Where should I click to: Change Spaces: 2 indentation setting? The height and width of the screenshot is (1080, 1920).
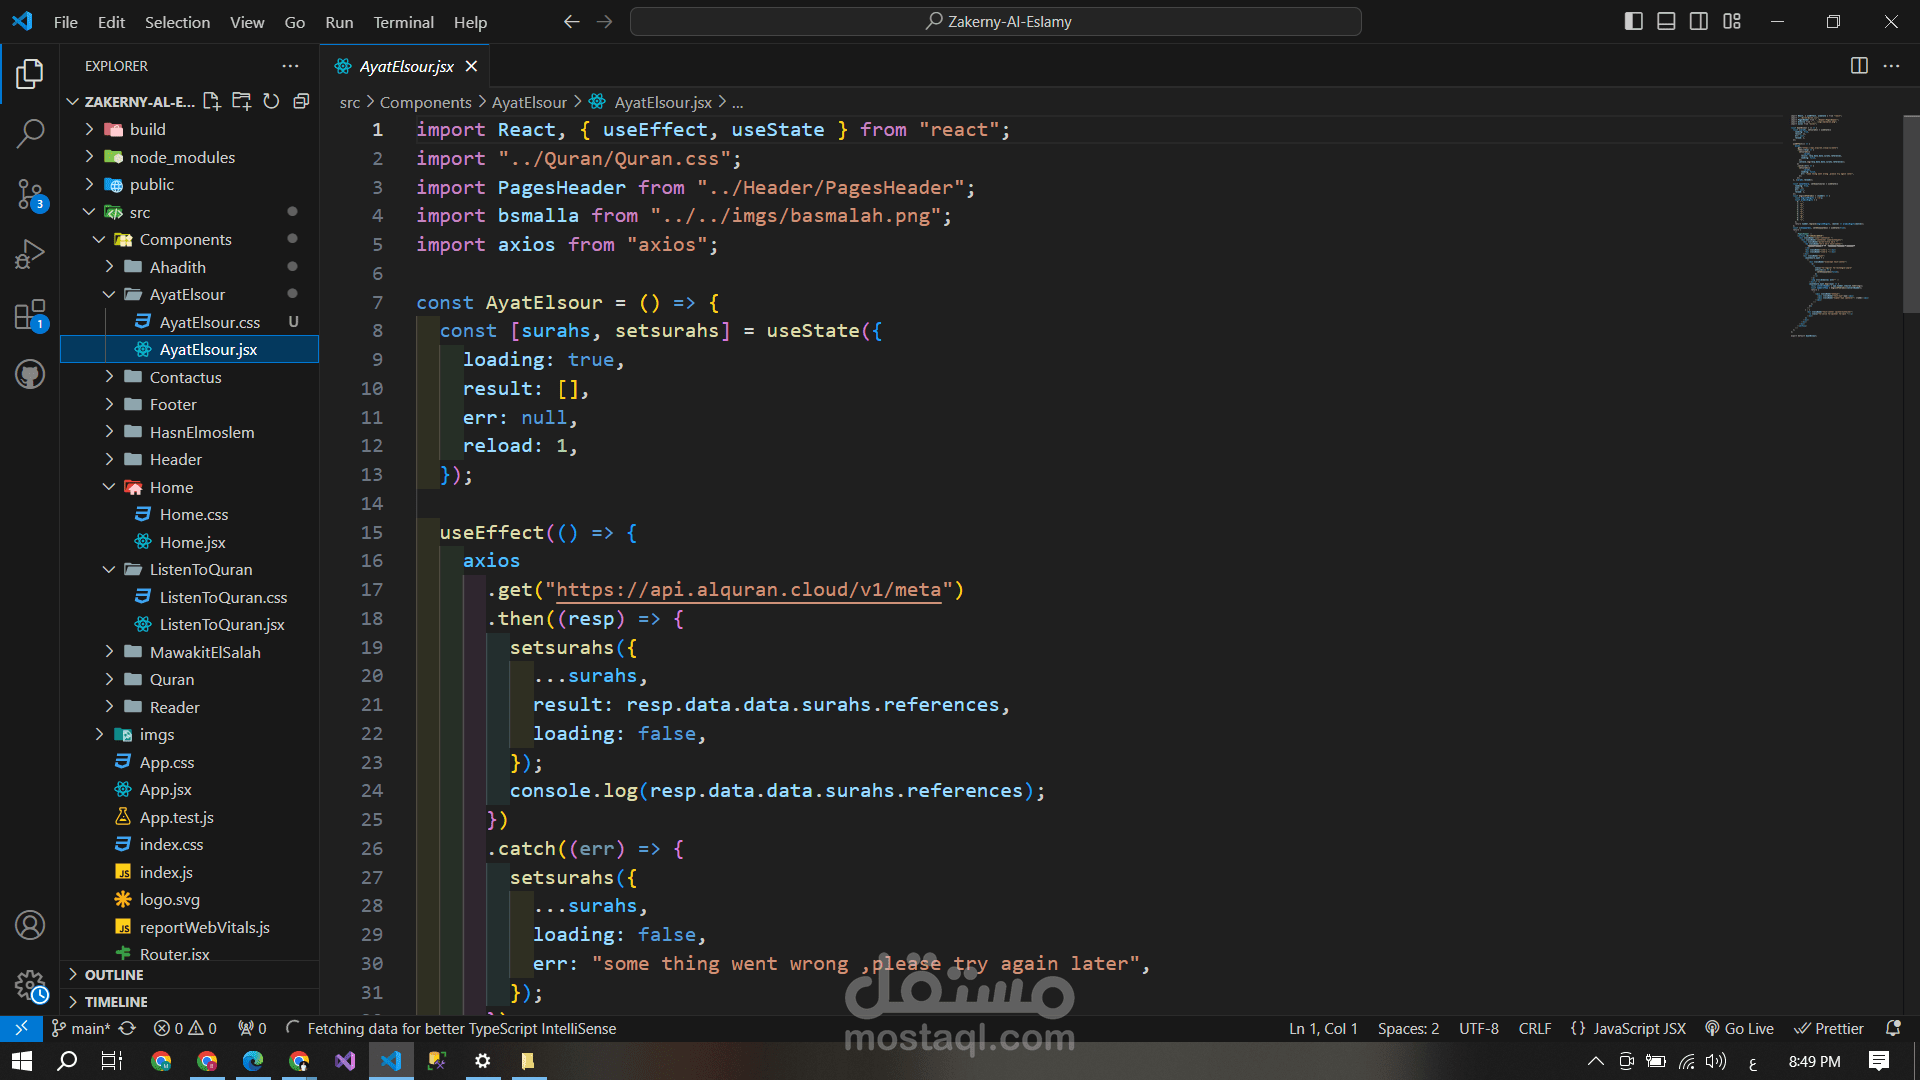[1408, 1028]
